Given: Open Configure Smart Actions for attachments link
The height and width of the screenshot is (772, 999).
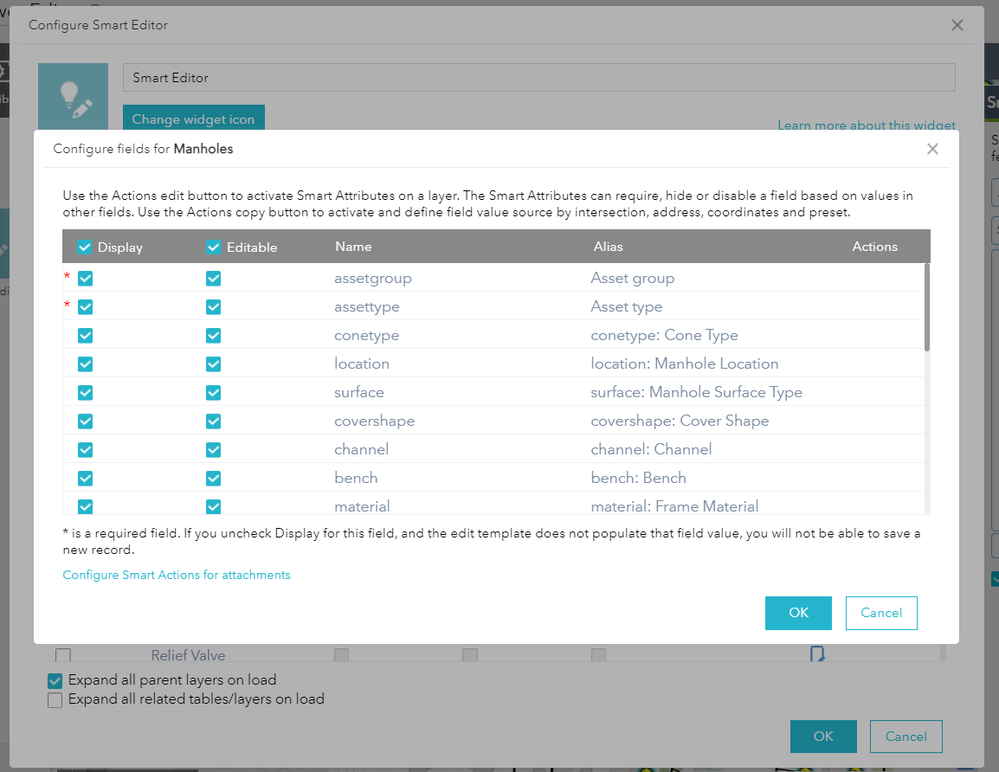Looking at the screenshot, I should click(x=176, y=575).
